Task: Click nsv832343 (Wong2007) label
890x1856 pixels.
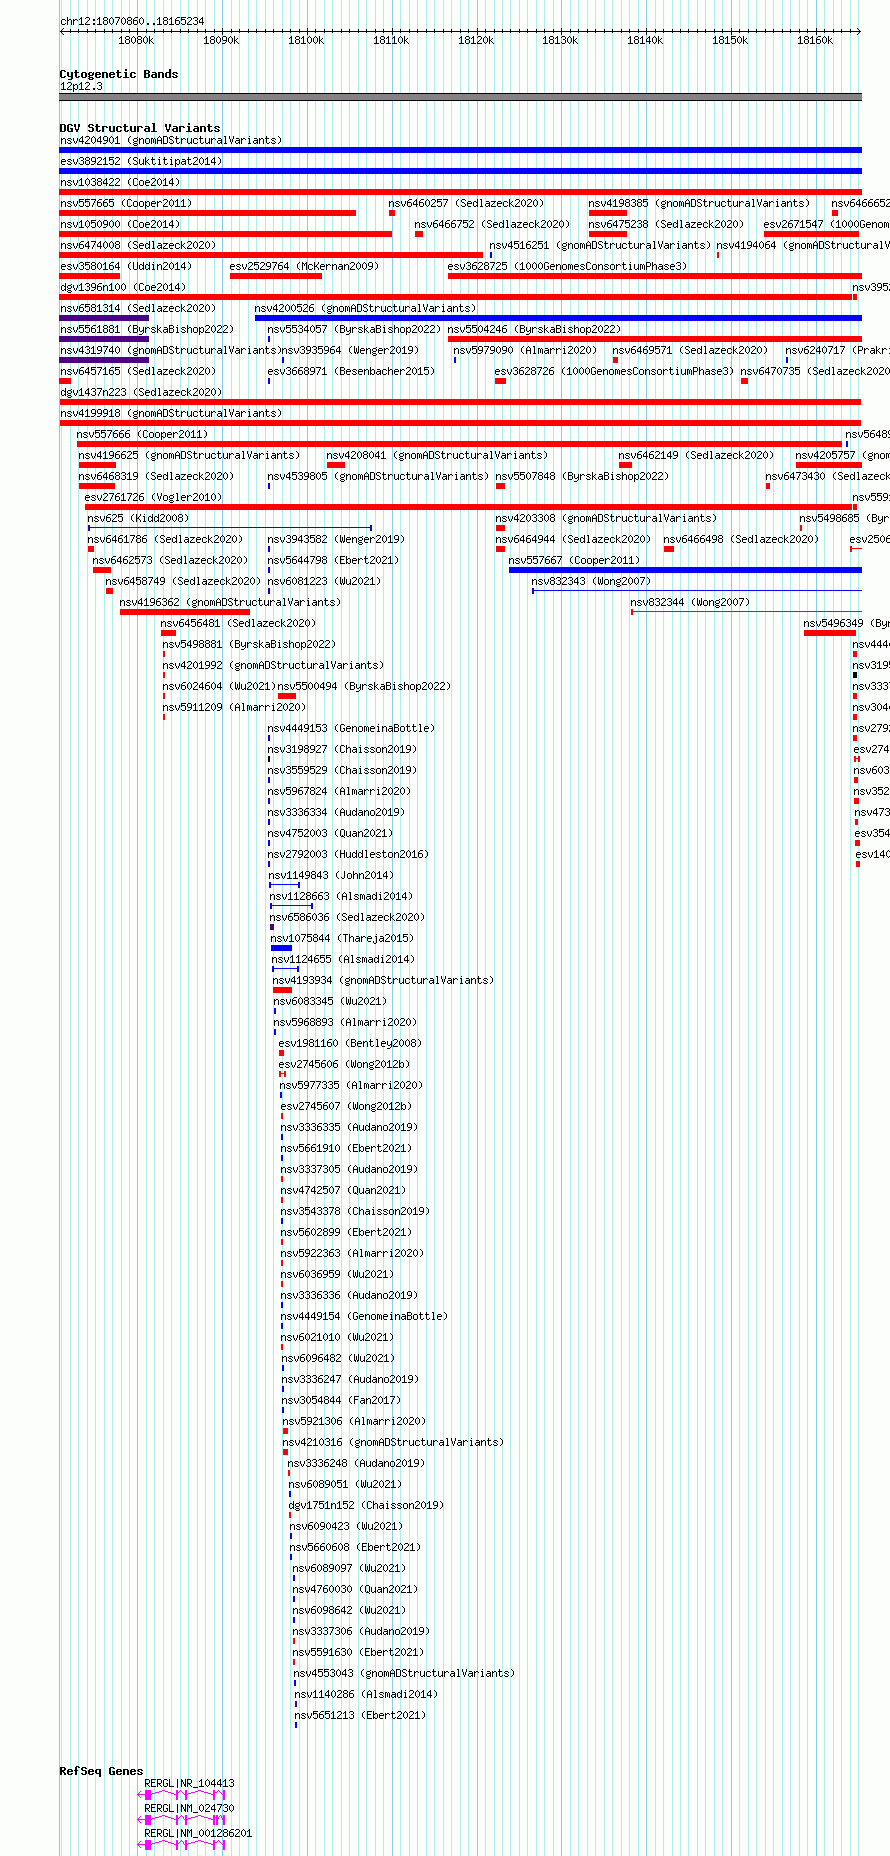Action: pyautogui.click(x=591, y=581)
